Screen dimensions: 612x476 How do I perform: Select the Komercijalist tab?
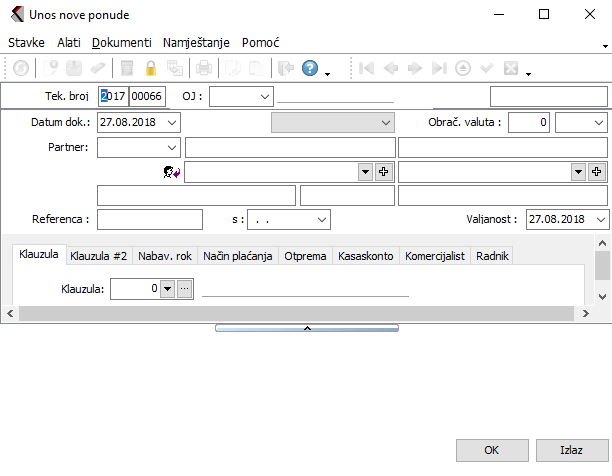[435, 256]
